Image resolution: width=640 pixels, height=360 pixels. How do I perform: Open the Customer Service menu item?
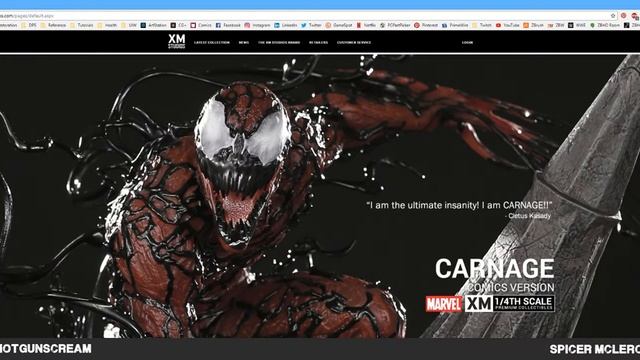tap(354, 42)
